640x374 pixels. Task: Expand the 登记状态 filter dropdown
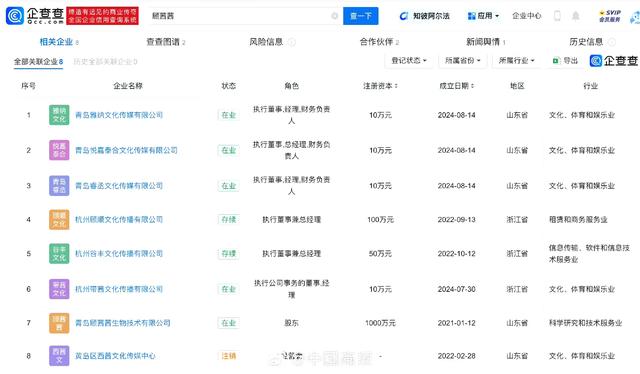(x=409, y=61)
